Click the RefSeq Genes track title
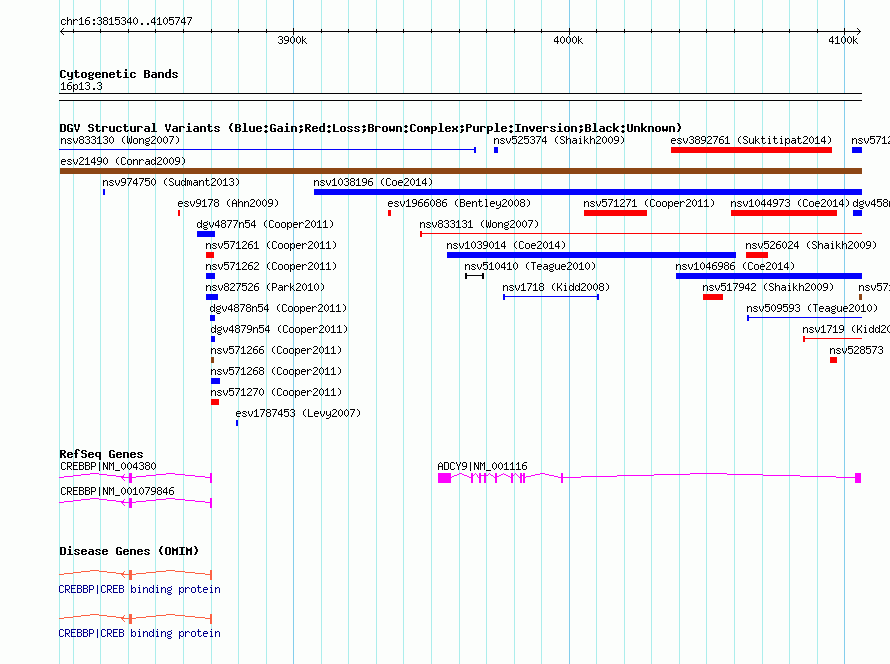Image resolution: width=890 pixels, height=664 pixels. 101,454
